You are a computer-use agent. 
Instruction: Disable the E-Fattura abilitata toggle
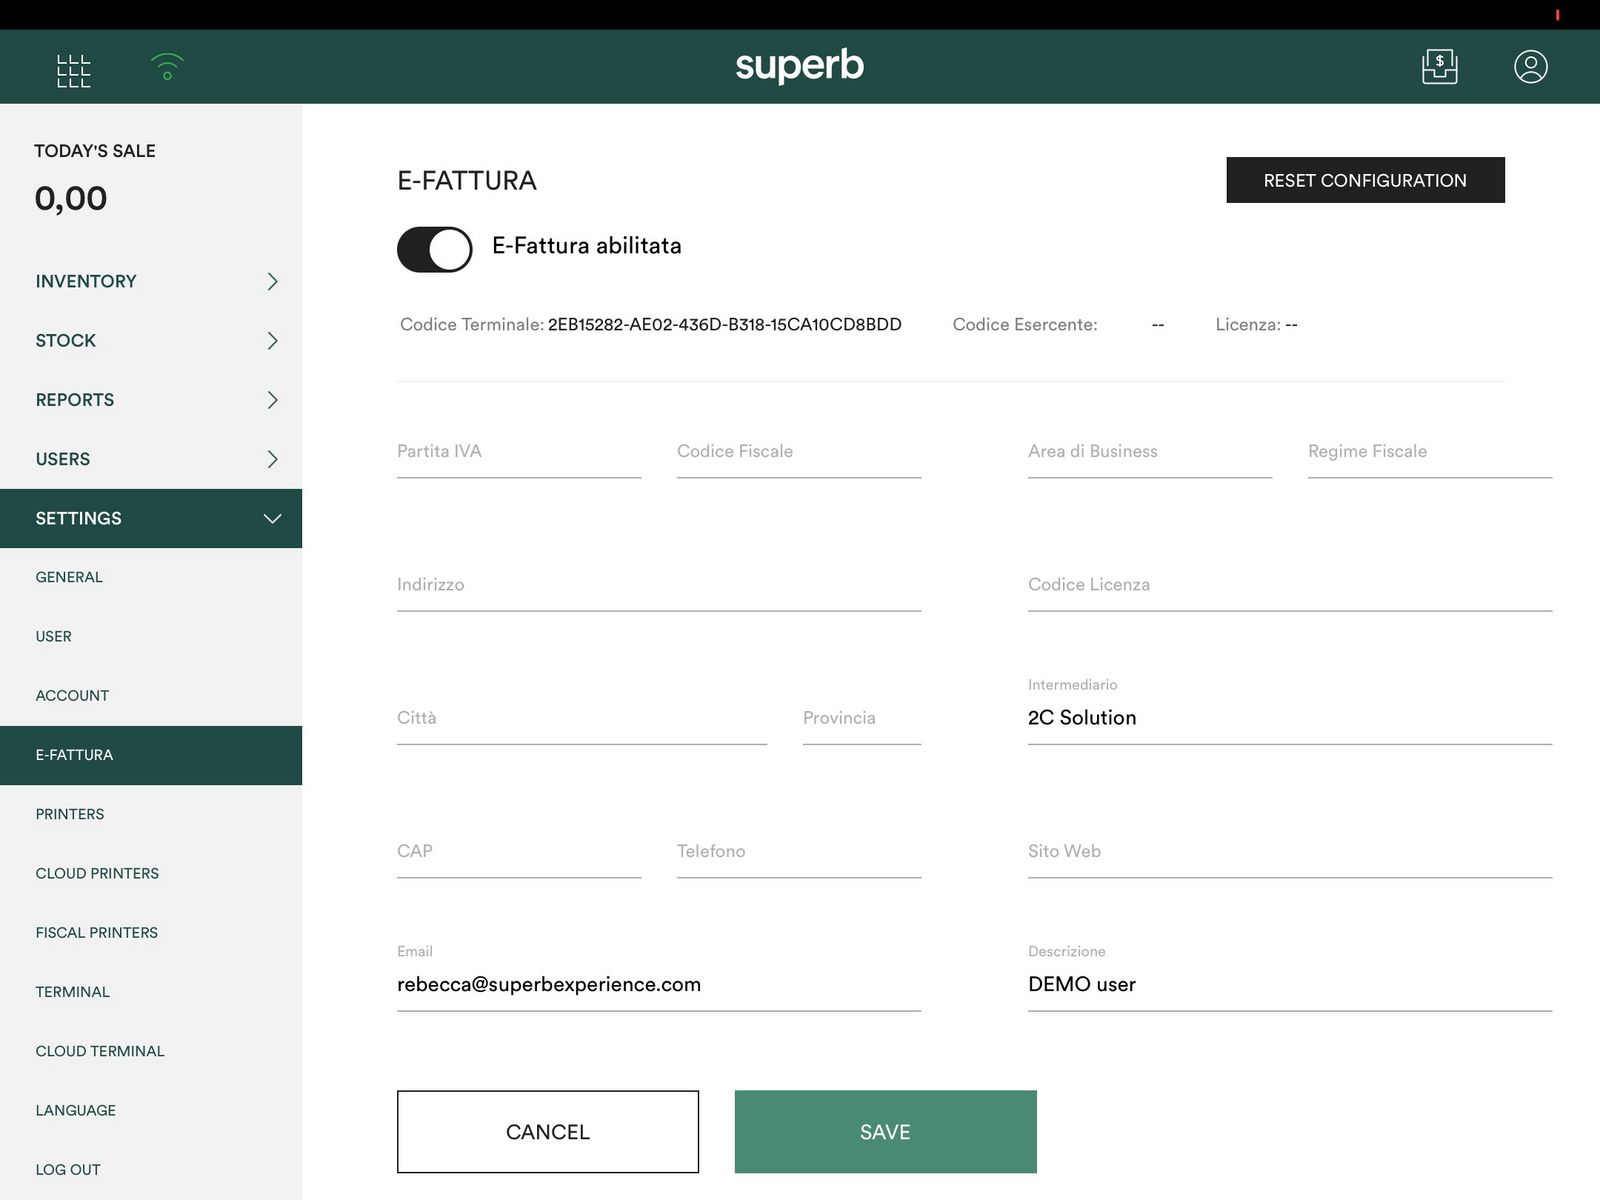coord(435,250)
